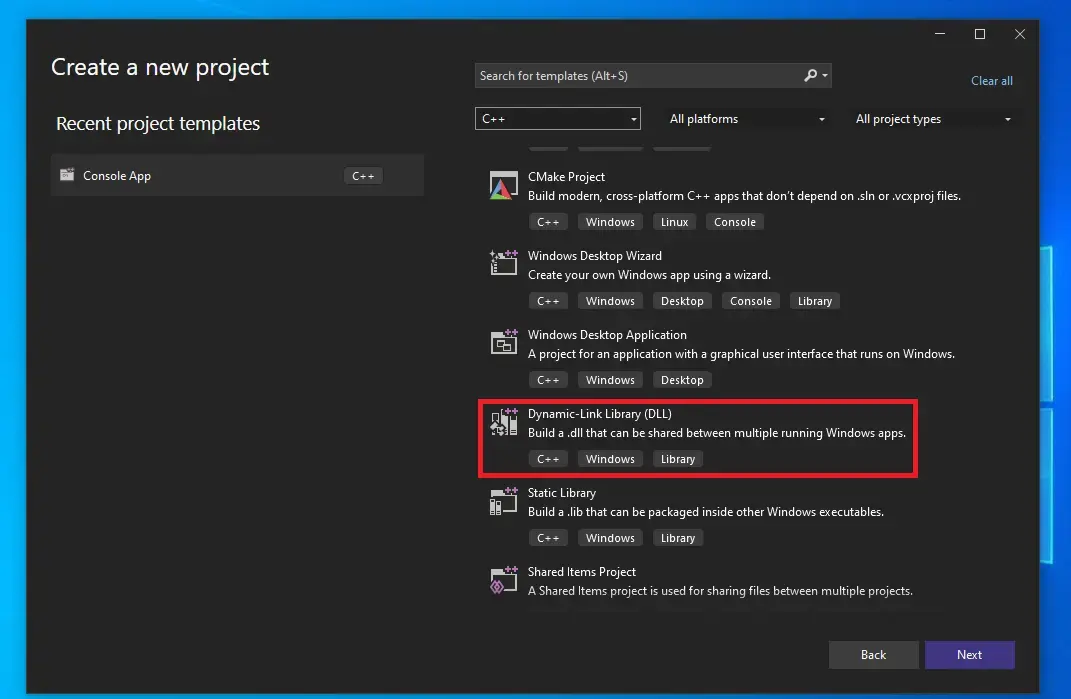Click the Static Library template icon

click(503, 502)
